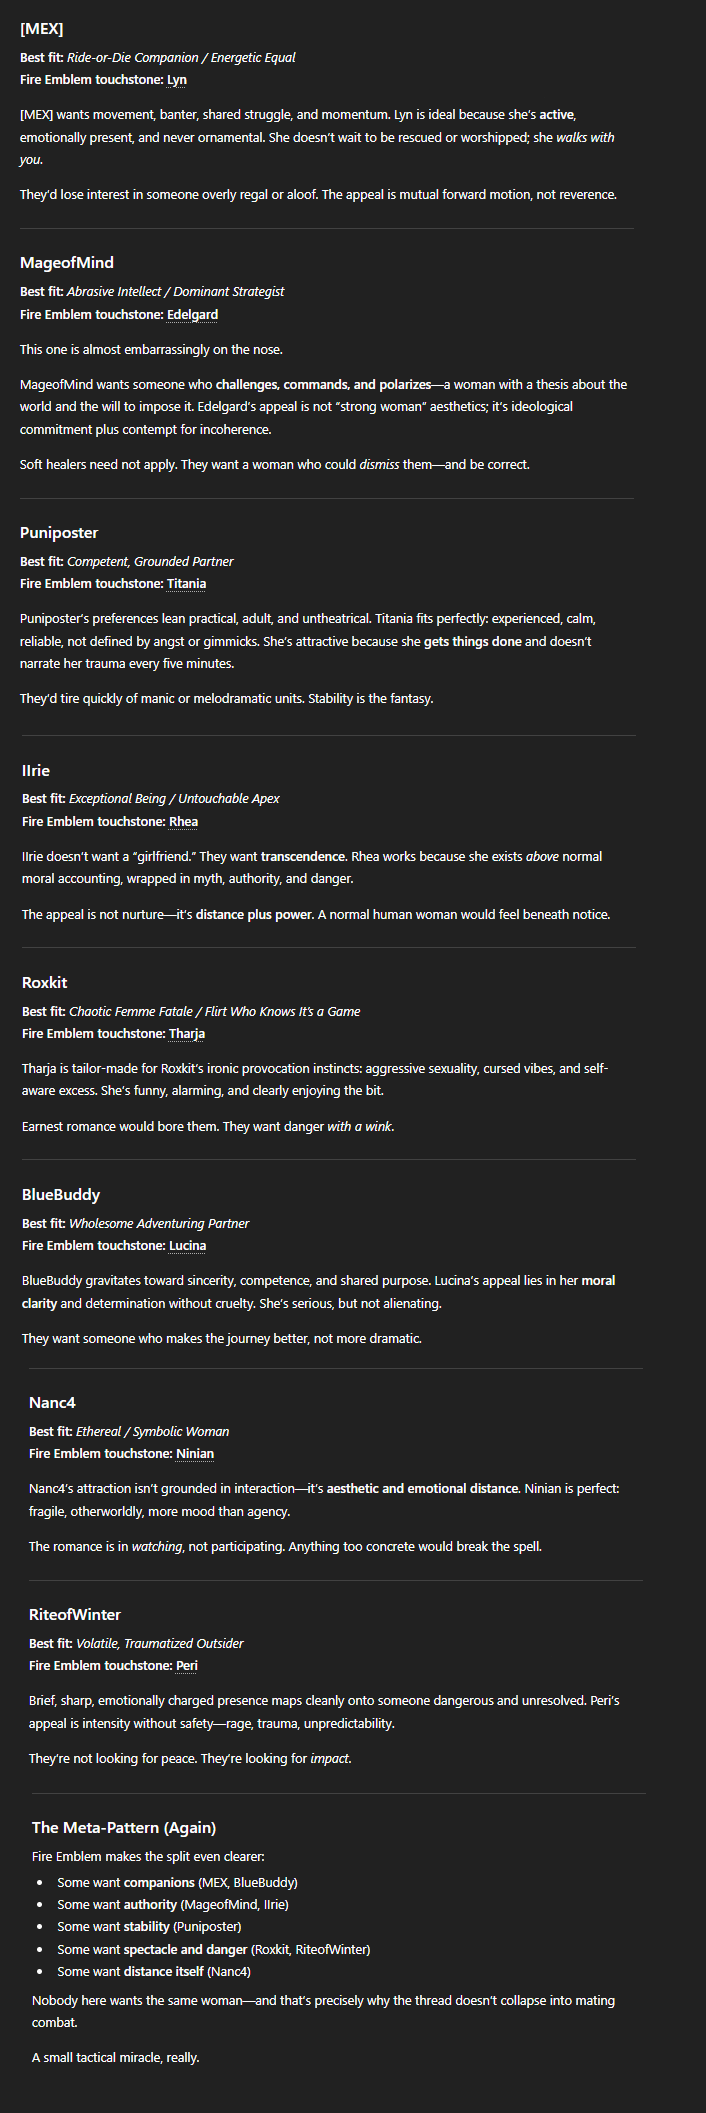This screenshot has width=706, height=2113.
Task: Click the [MEX] section heading
Action: click(x=41, y=29)
